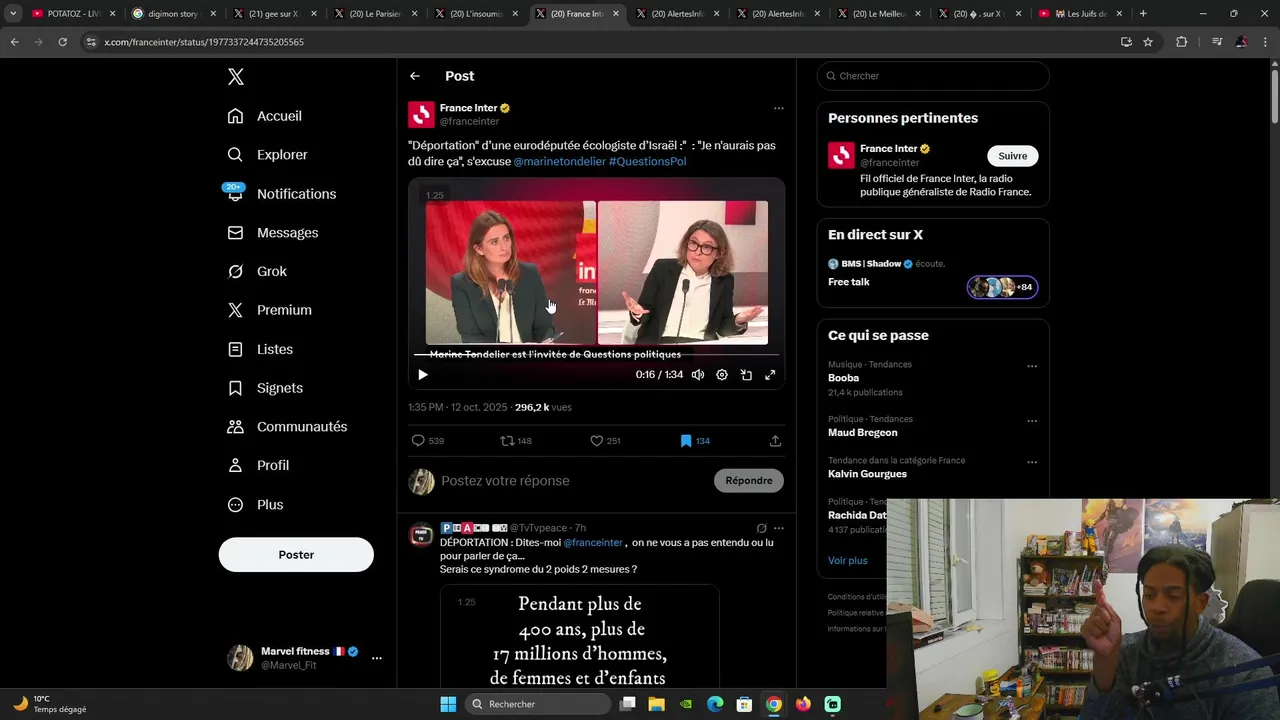The image size is (1280, 720).
Task: Switch to the POTATOZ live tab
Action: click(x=72, y=14)
